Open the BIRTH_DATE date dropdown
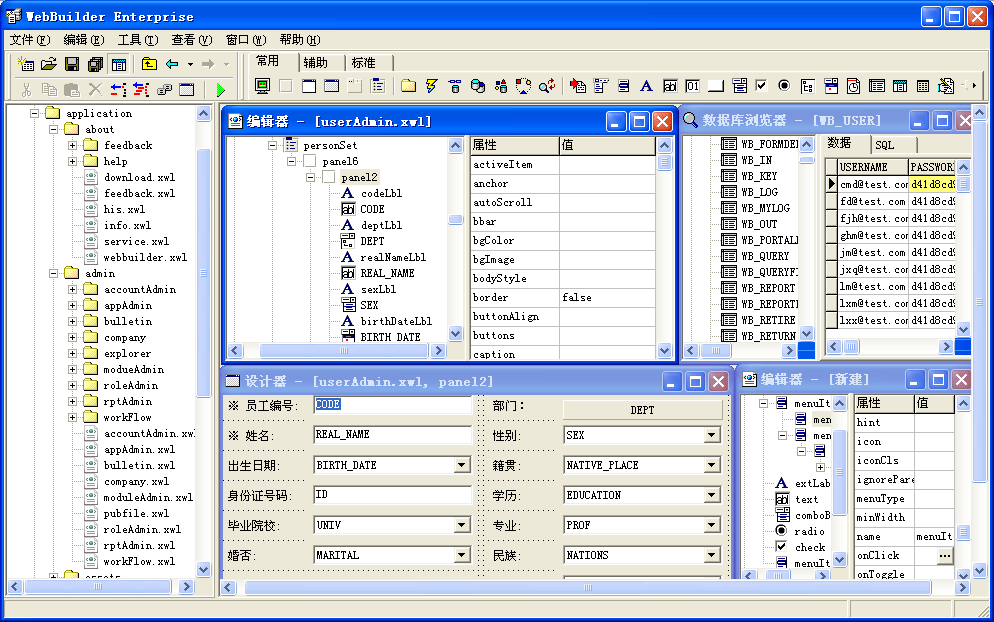The height and width of the screenshot is (622, 994). 462,465
